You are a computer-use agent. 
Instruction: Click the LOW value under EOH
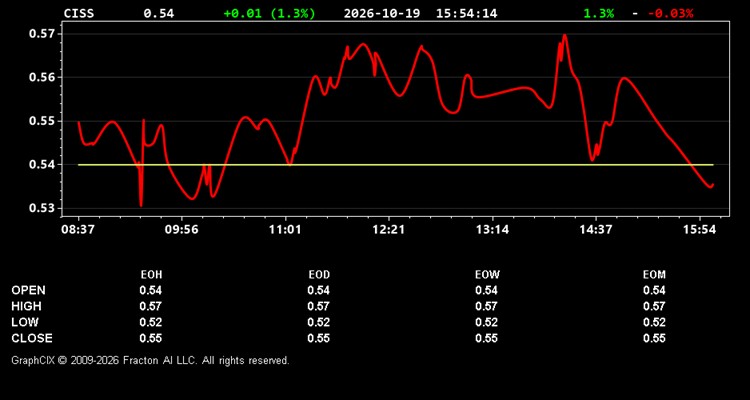point(151,322)
